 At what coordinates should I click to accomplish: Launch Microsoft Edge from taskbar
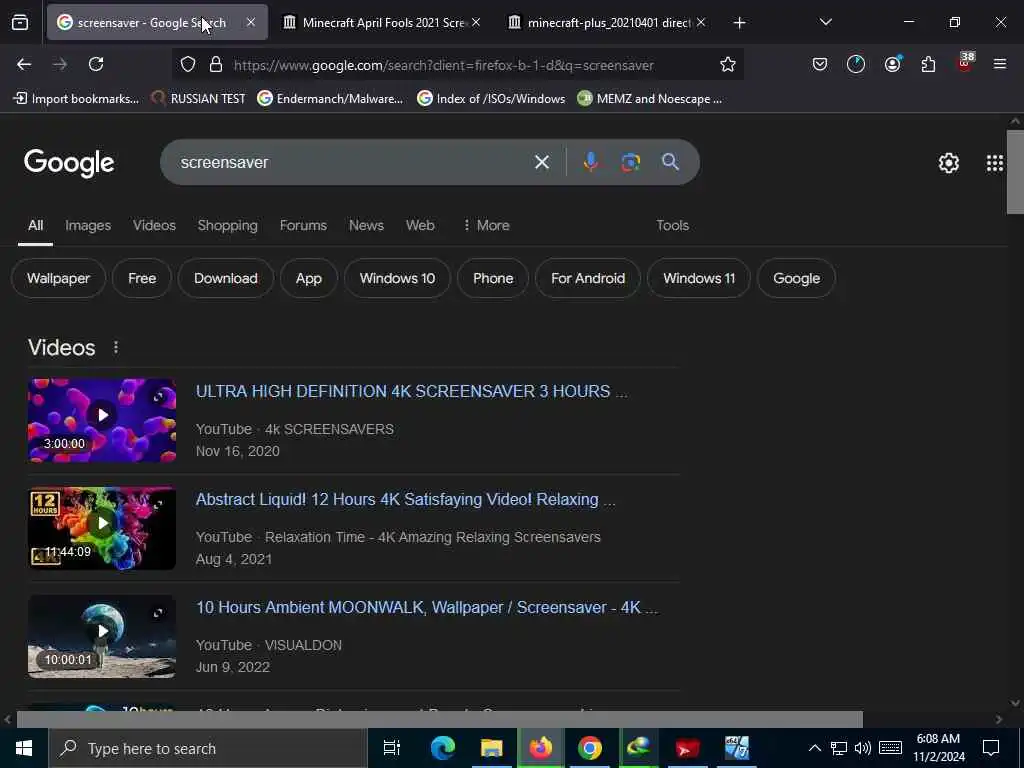point(442,748)
